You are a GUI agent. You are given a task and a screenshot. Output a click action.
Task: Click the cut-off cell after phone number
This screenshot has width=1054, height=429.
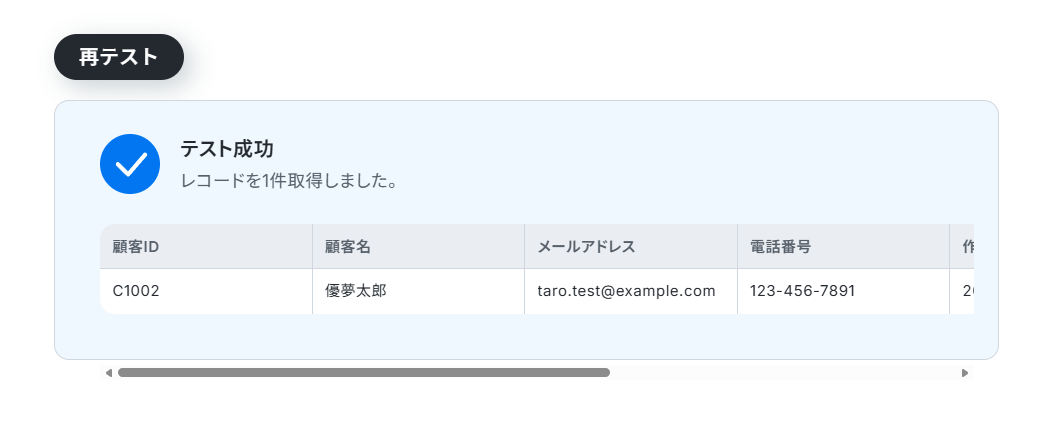[963, 292]
